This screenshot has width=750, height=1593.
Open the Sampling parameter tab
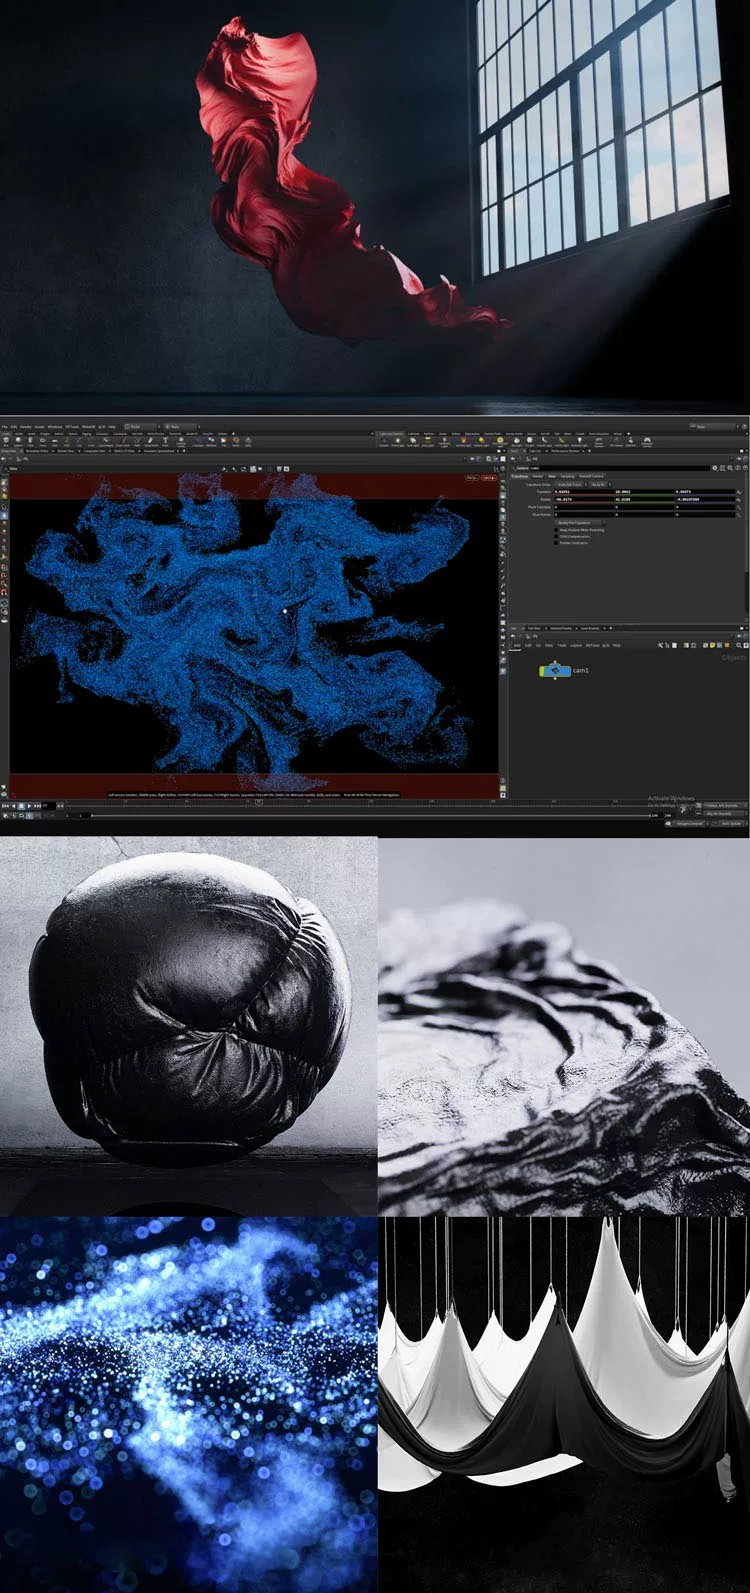pyautogui.click(x=567, y=476)
